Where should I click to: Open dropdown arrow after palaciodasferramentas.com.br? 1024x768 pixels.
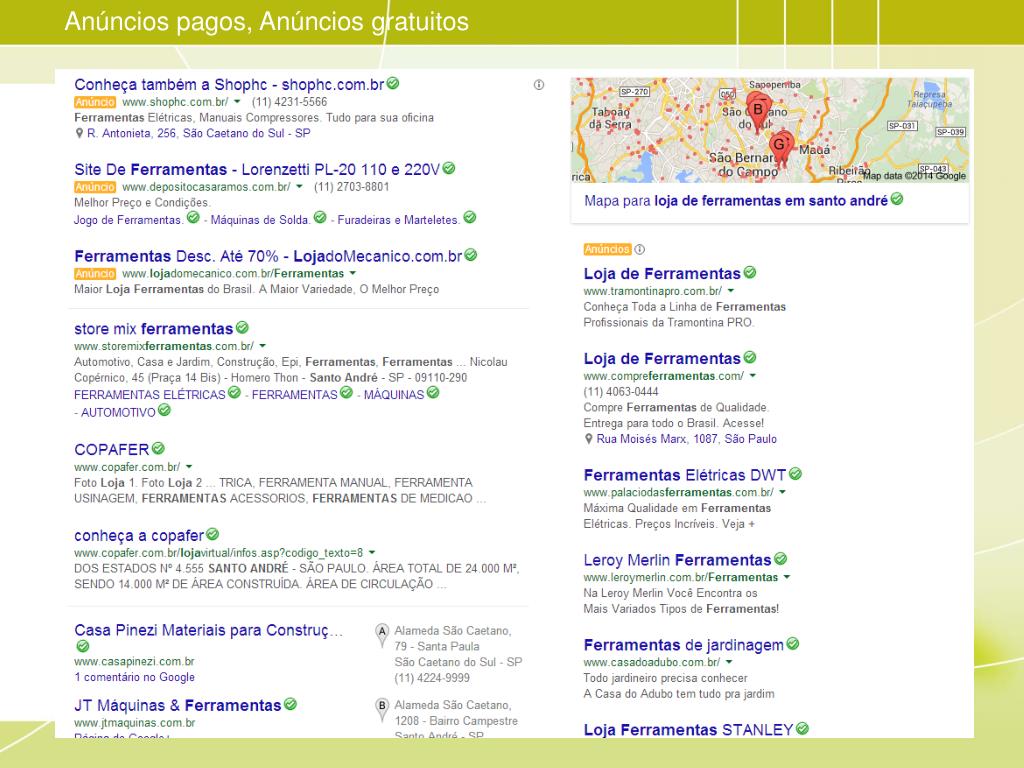click(x=782, y=492)
